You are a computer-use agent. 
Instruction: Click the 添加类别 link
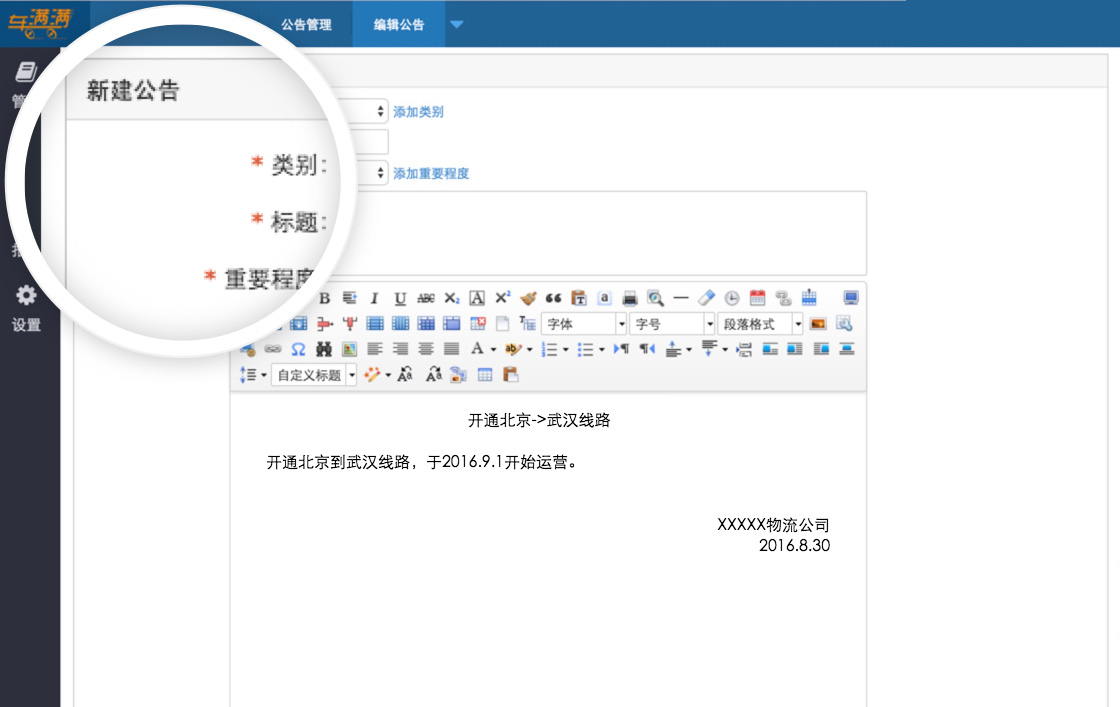click(418, 112)
